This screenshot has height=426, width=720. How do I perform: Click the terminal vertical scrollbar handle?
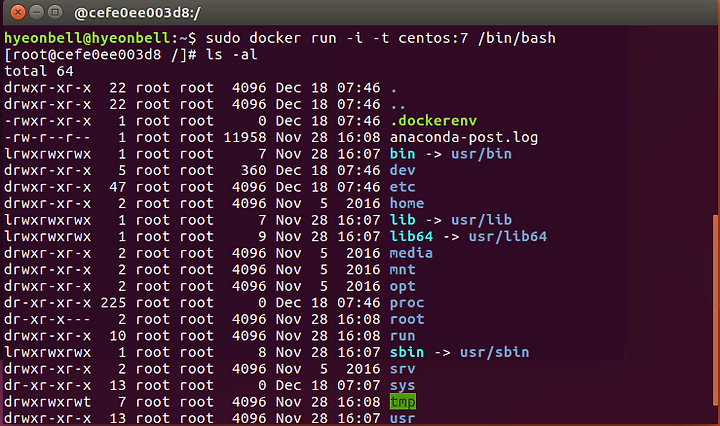(x=715, y=310)
